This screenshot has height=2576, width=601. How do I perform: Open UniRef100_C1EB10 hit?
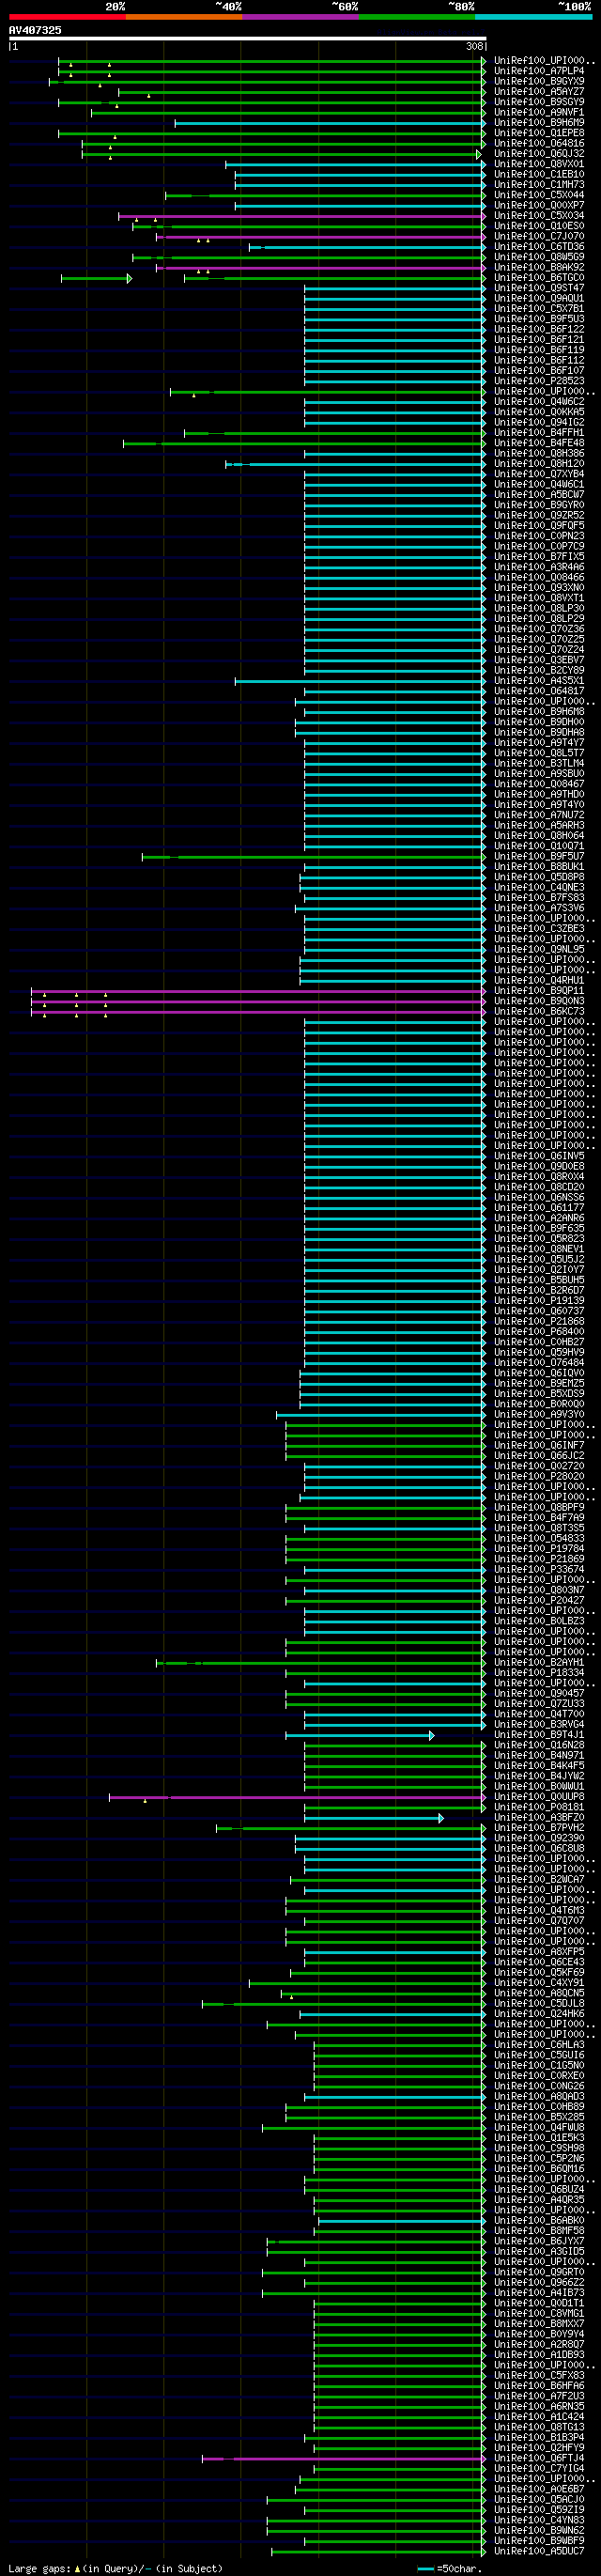(539, 175)
